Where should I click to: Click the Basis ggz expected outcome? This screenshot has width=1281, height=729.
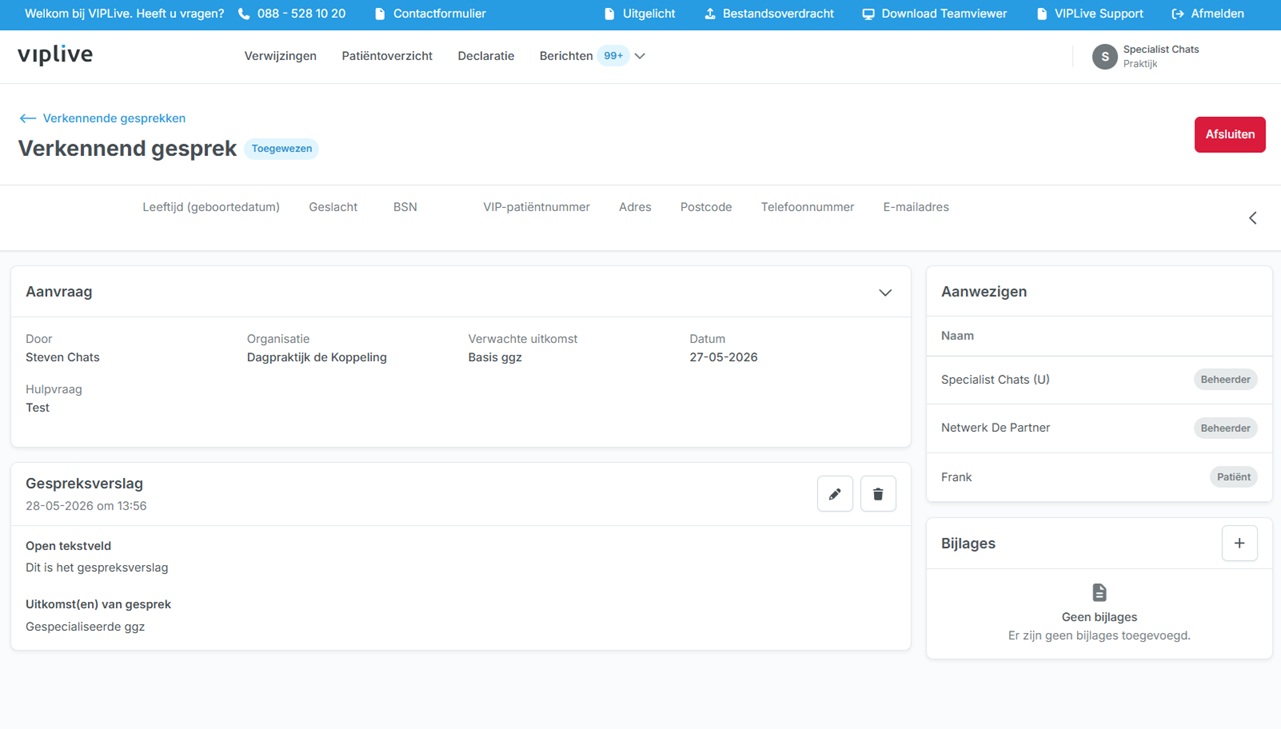click(495, 357)
